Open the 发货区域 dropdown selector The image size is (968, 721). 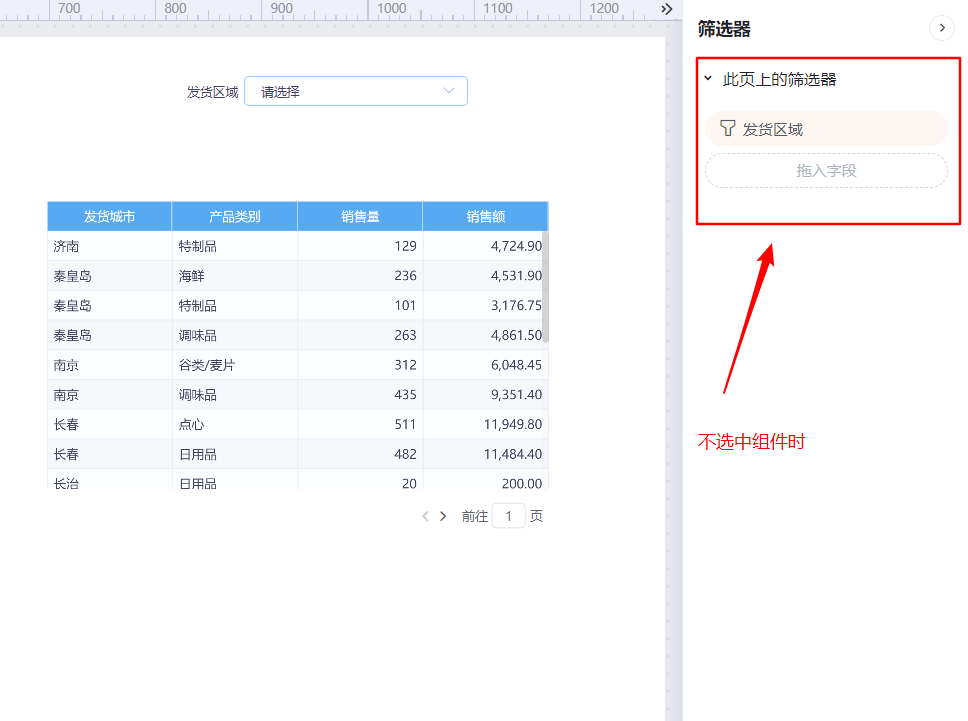pyautogui.click(x=356, y=91)
